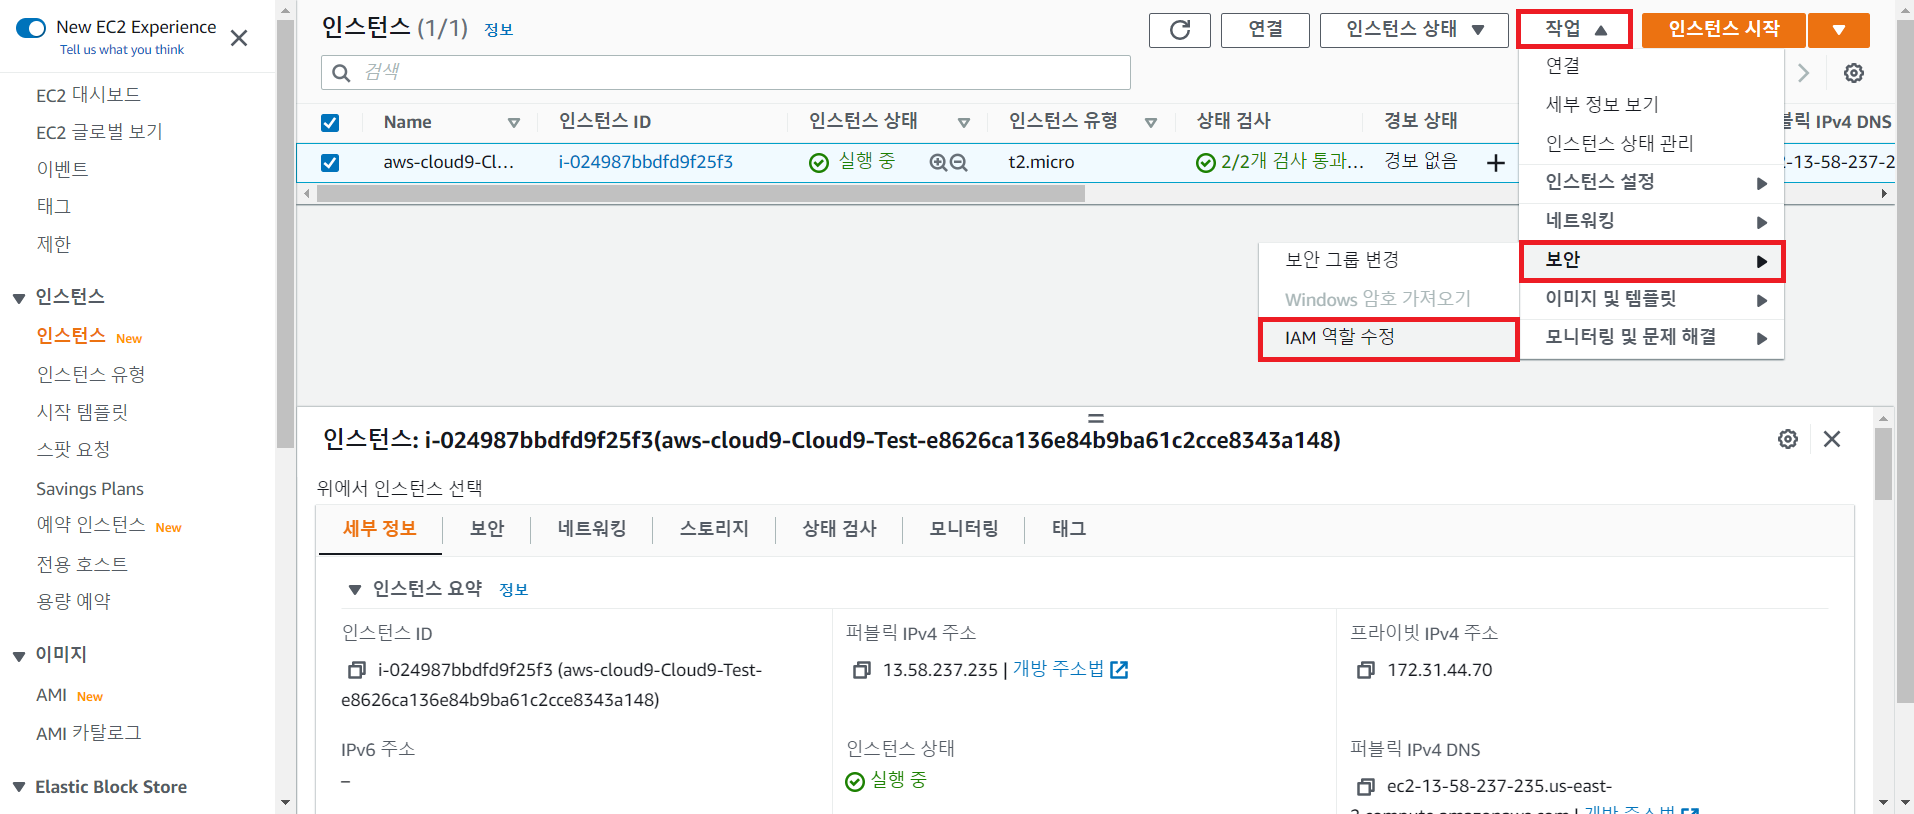Switch to the 모니터링 tab
This screenshot has height=814, width=1914.
[964, 529]
